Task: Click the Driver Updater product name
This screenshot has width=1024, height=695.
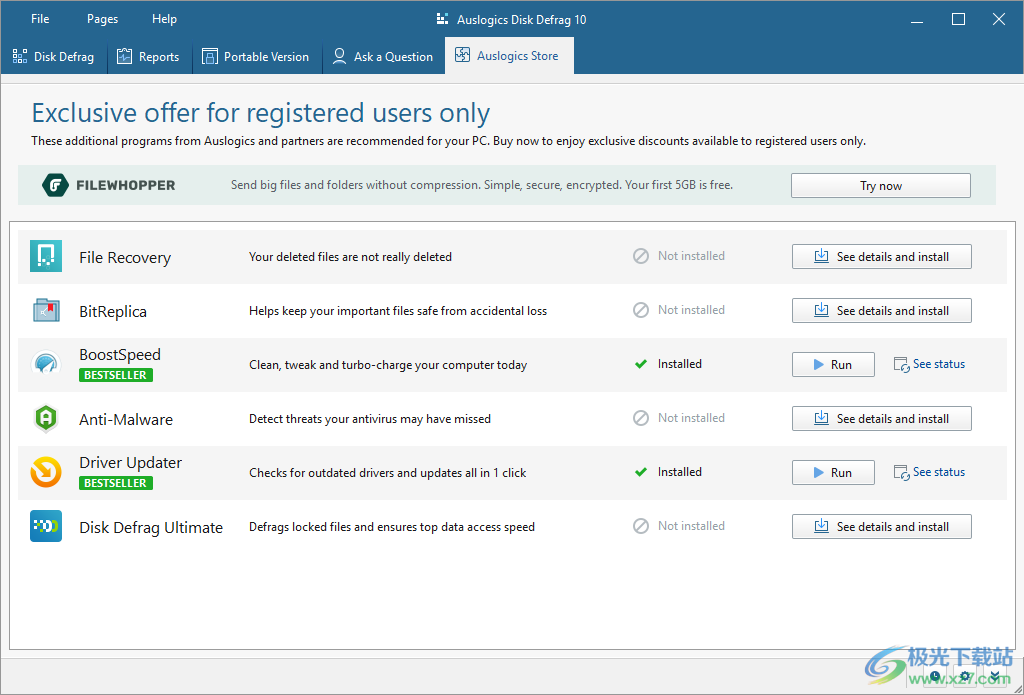Action: (x=131, y=462)
